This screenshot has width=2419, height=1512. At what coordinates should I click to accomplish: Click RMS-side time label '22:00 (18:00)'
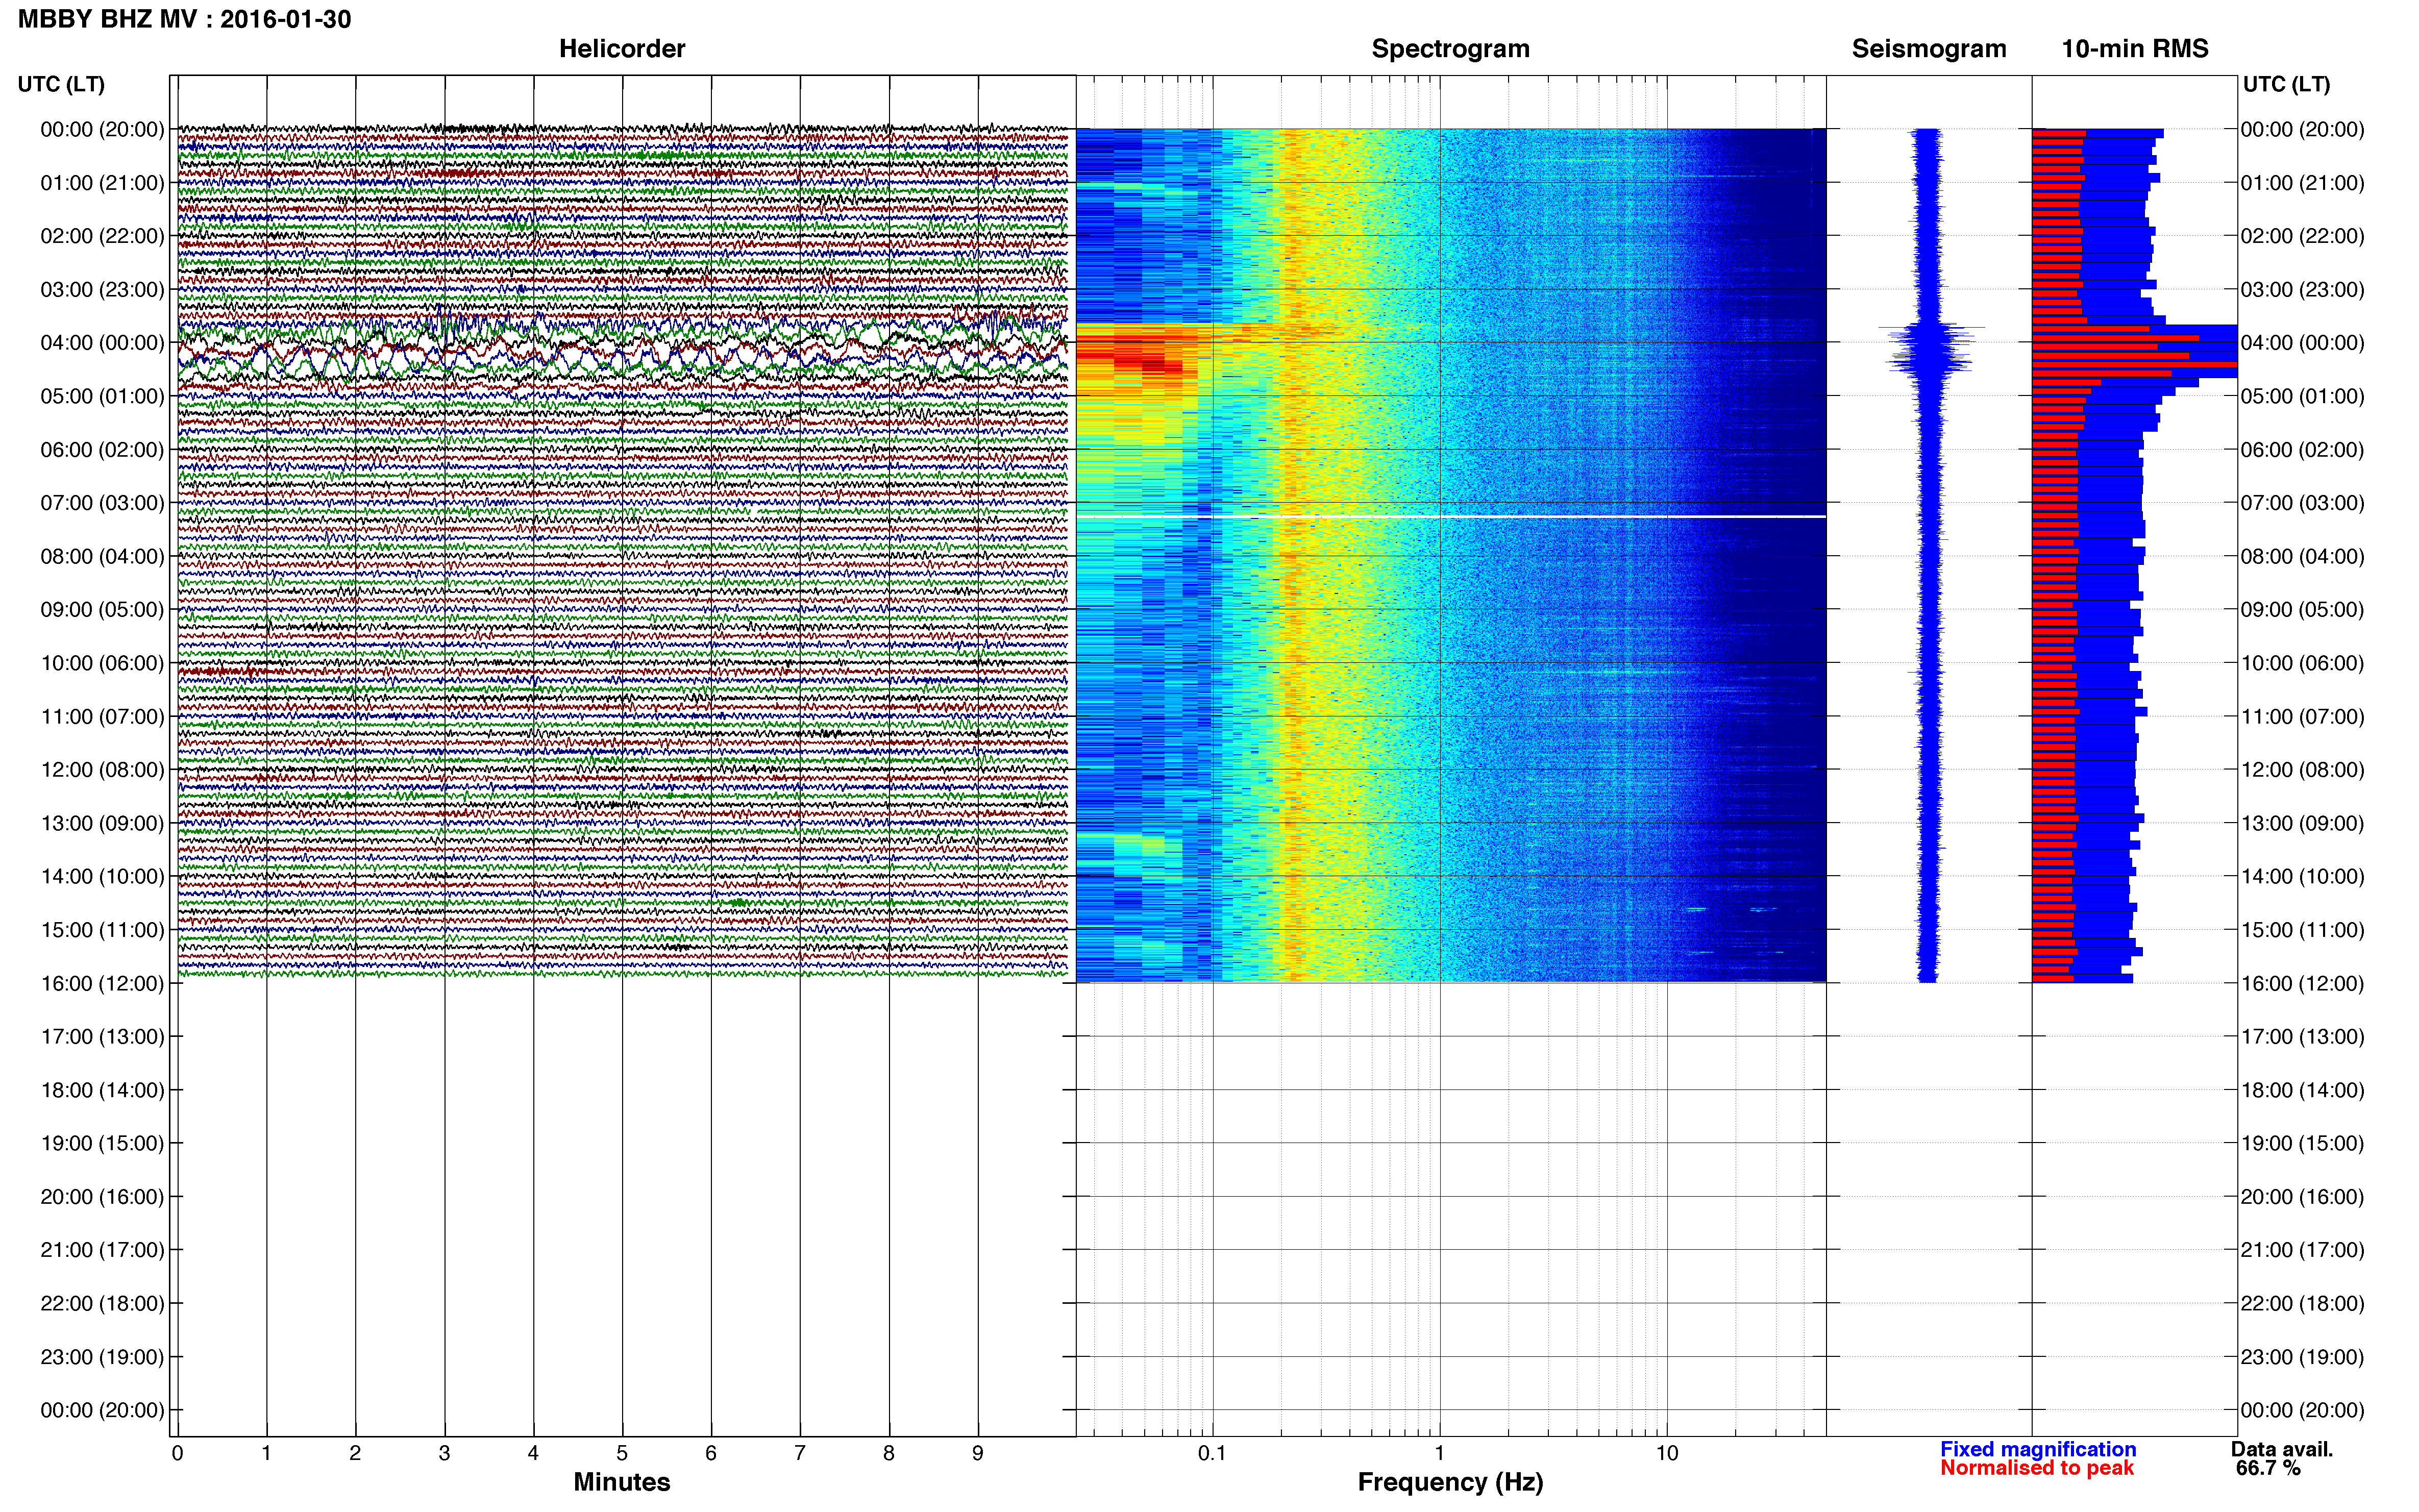pyautogui.click(x=2303, y=1303)
